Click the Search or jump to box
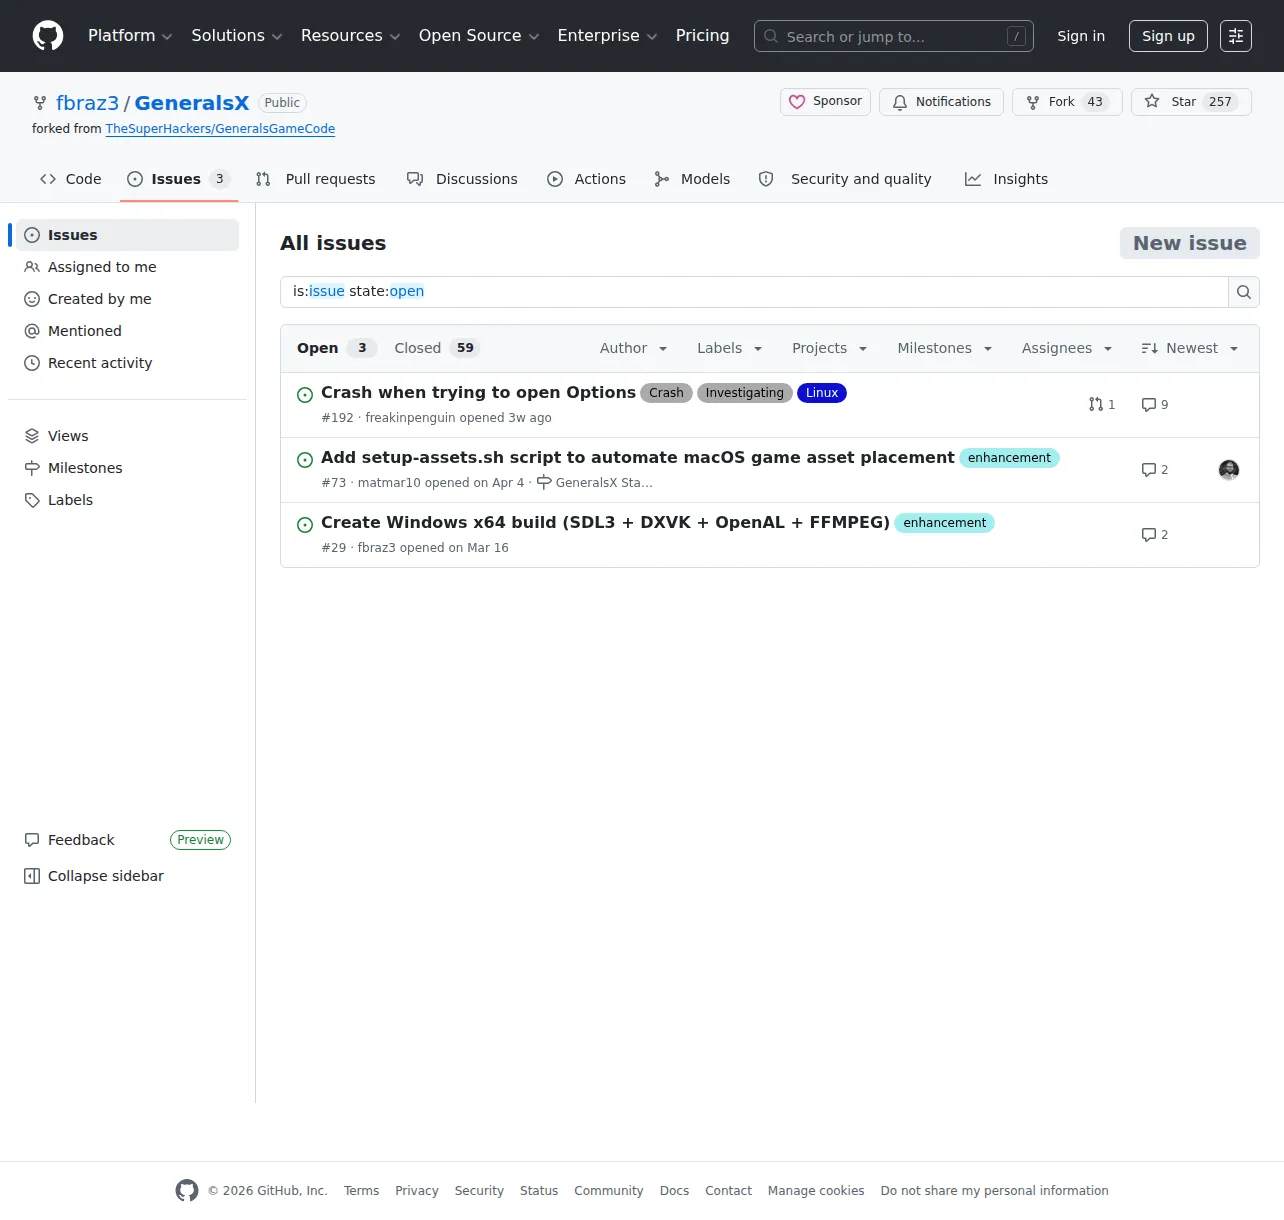Screen dimensions: 1284x1220 click(x=894, y=36)
